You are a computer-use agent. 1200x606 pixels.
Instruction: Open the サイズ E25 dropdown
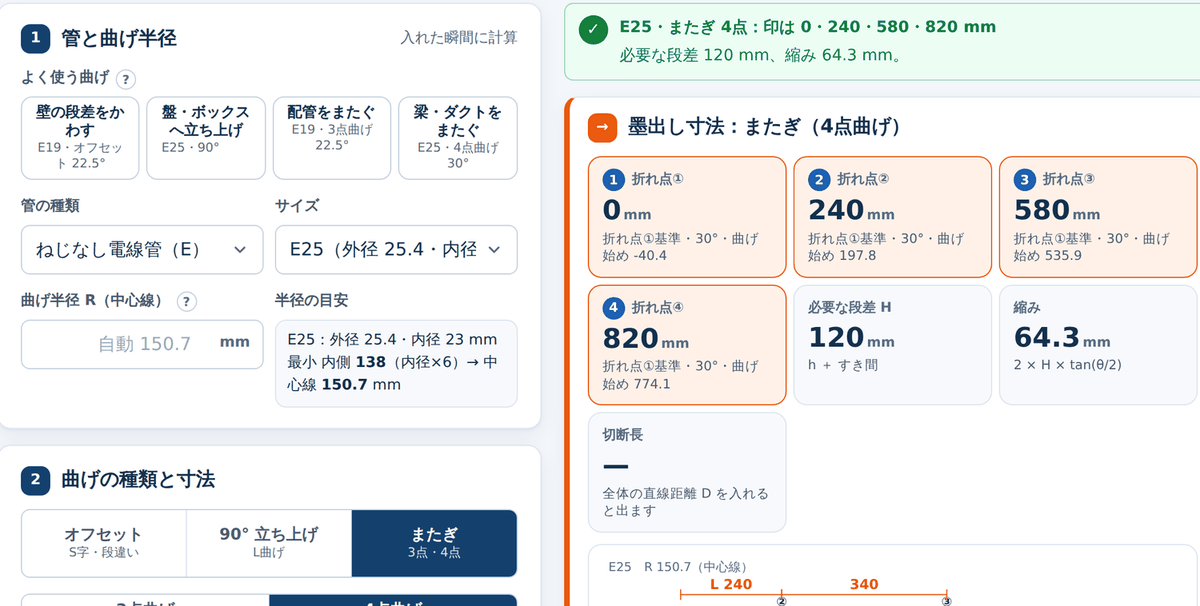[x=396, y=250]
